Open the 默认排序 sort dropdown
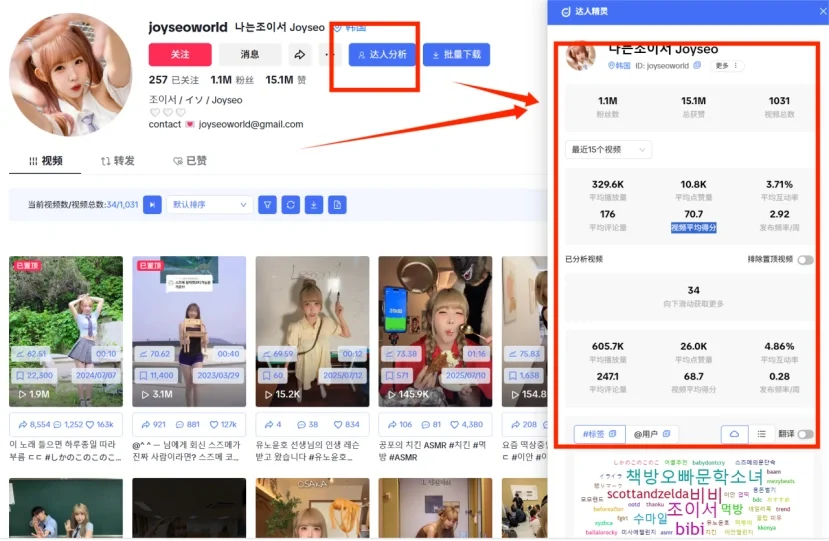This screenshot has height=541, width=829. pyautogui.click(x=209, y=205)
